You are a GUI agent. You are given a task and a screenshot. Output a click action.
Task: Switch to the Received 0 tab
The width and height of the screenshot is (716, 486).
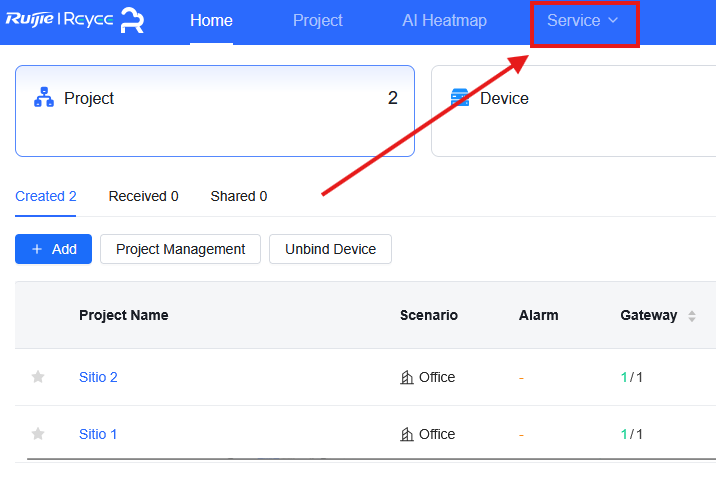pos(143,196)
